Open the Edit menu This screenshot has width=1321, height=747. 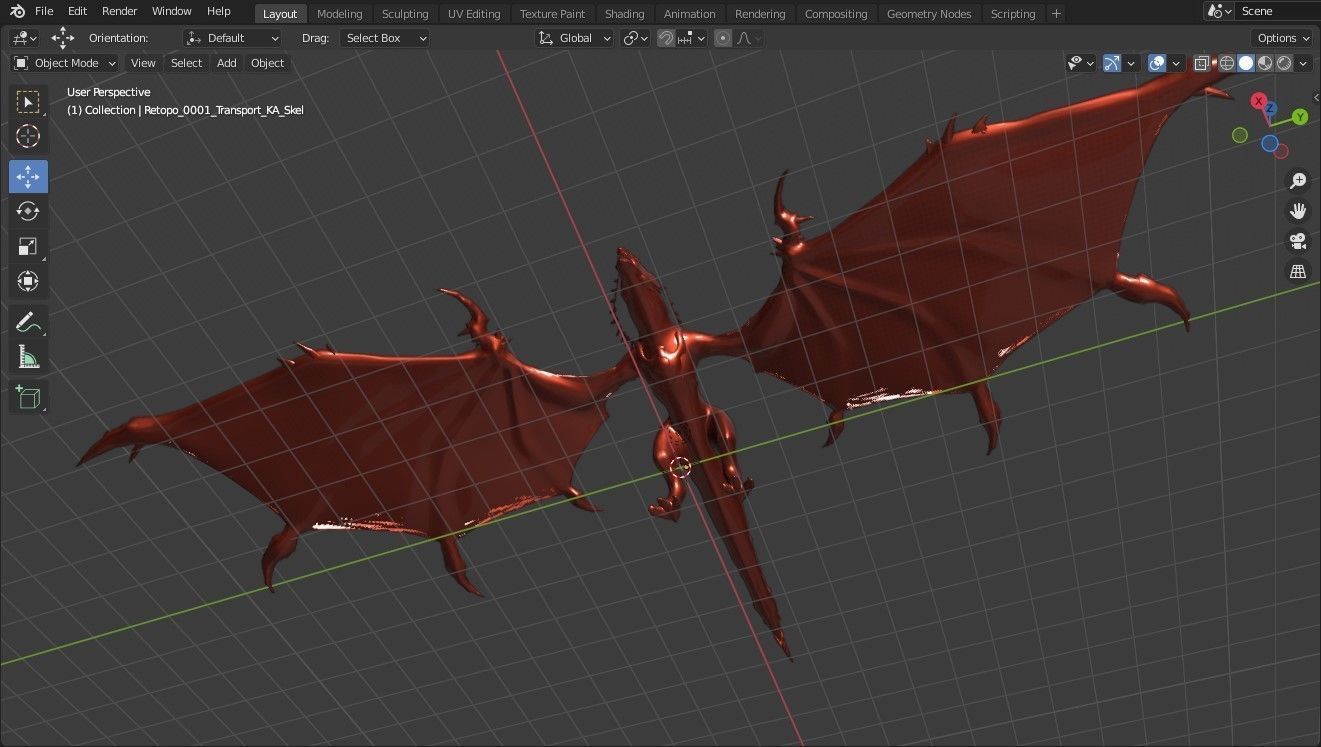pos(77,11)
